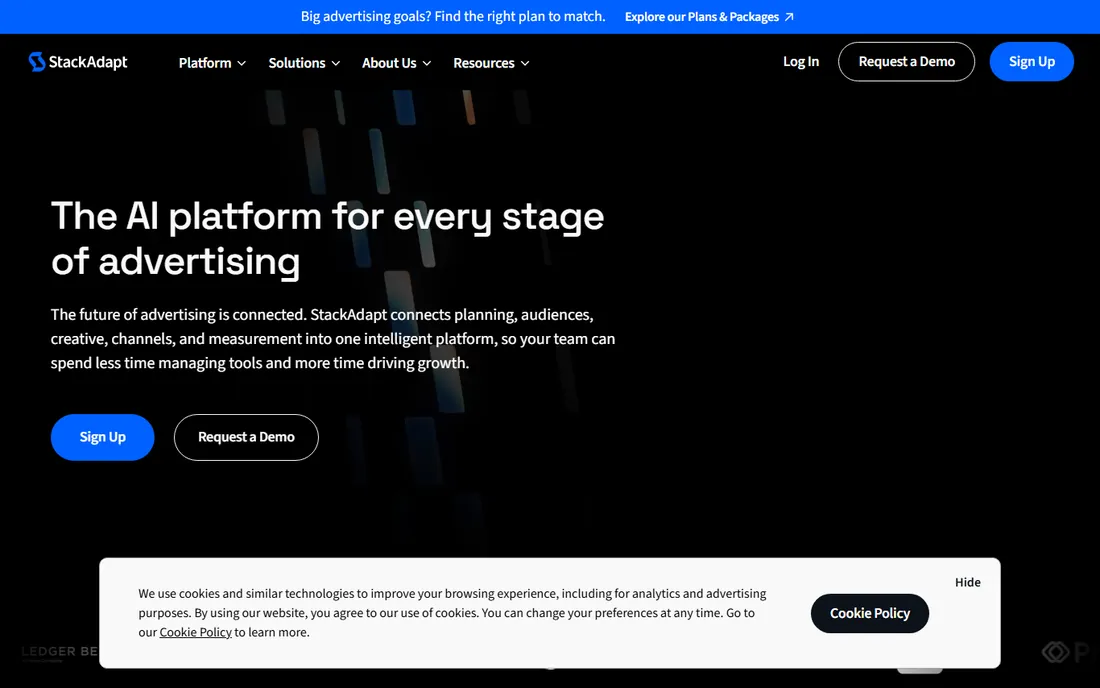Click the banner text about advertising goals
Viewport: 1100px width, 688px height.
(453, 16)
